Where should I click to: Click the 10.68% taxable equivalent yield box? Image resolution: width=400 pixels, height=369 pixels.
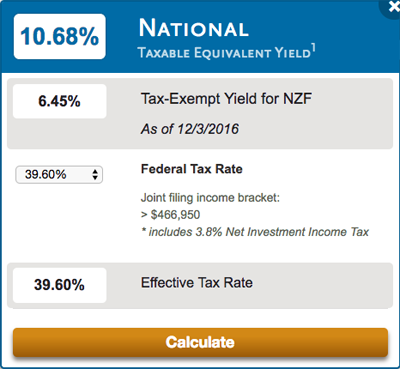point(60,36)
